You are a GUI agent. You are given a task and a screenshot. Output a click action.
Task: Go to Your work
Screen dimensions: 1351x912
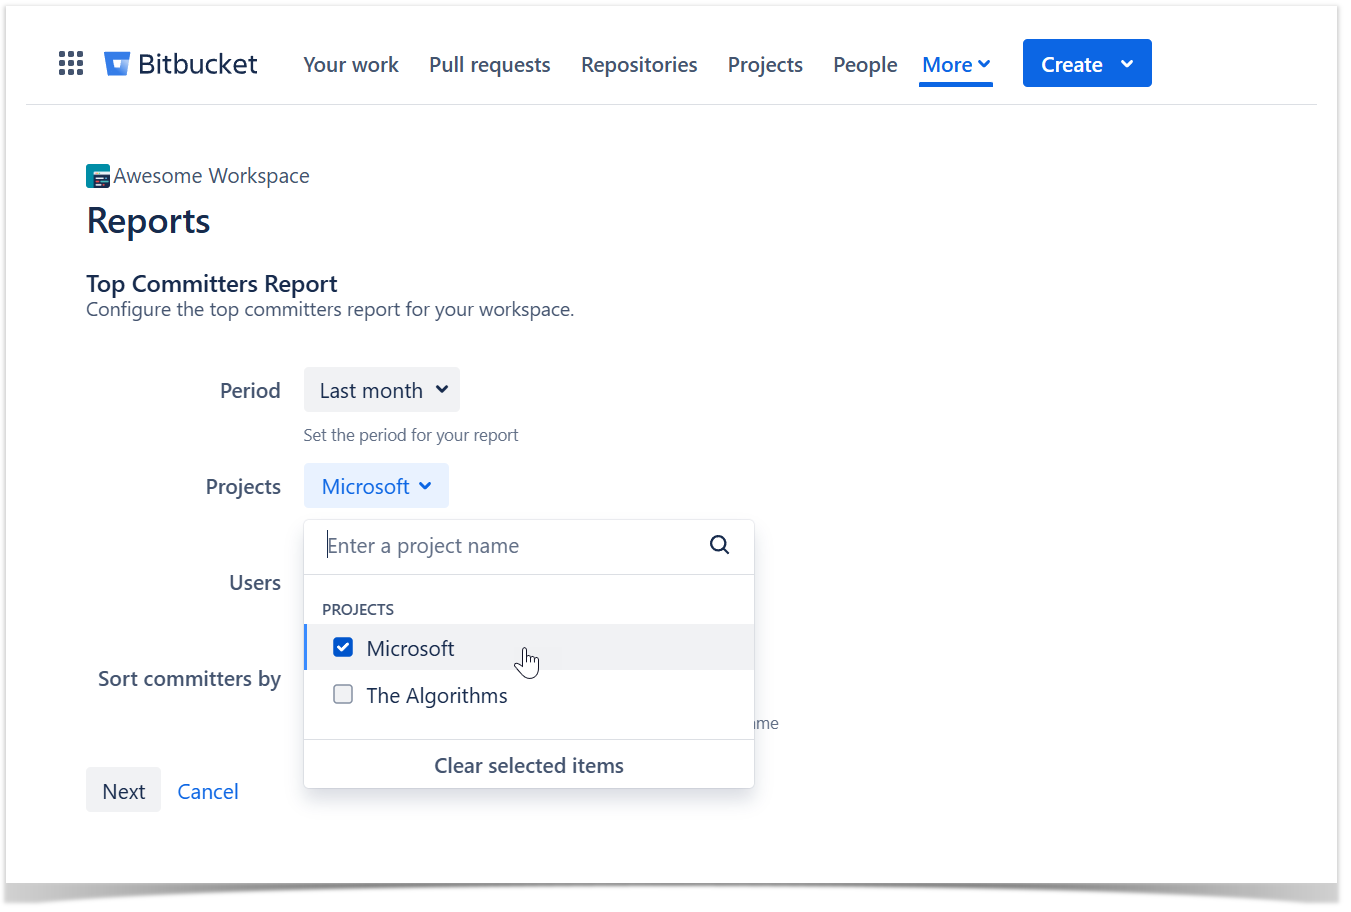[350, 65]
